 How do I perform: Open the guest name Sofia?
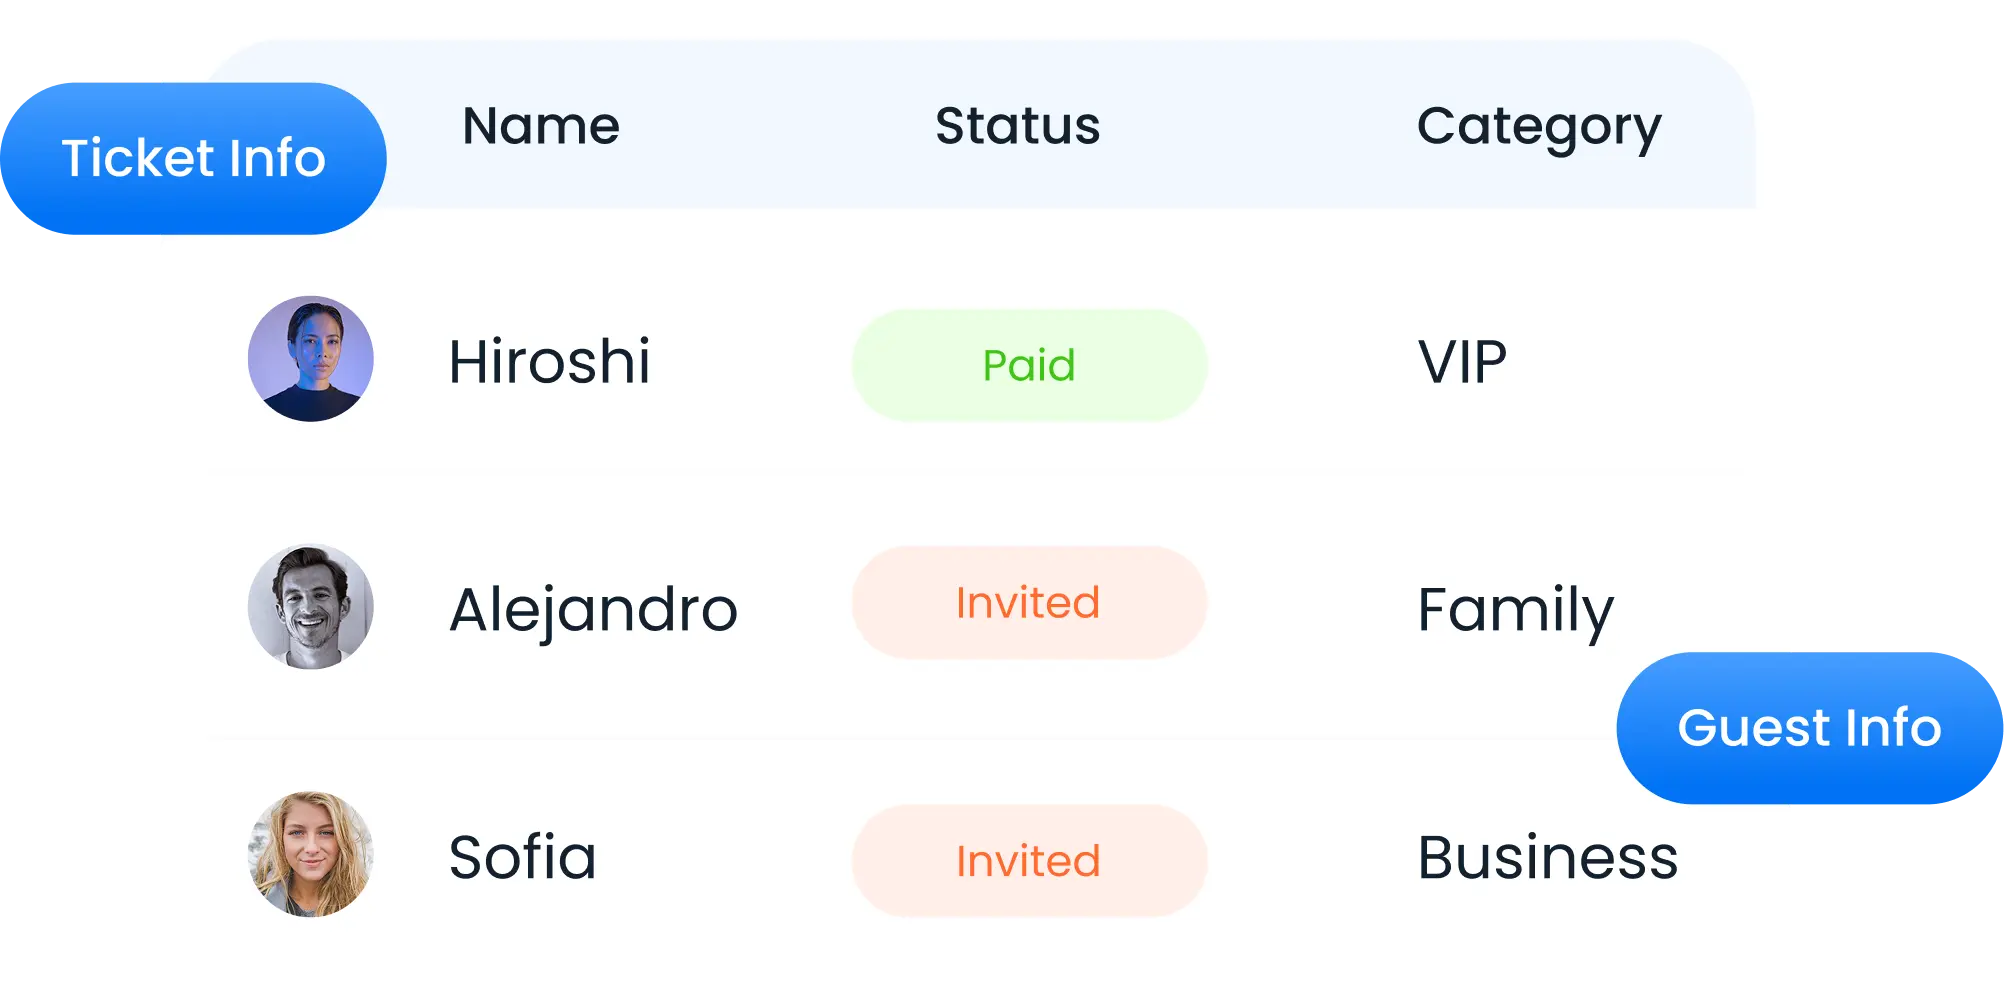(522, 857)
